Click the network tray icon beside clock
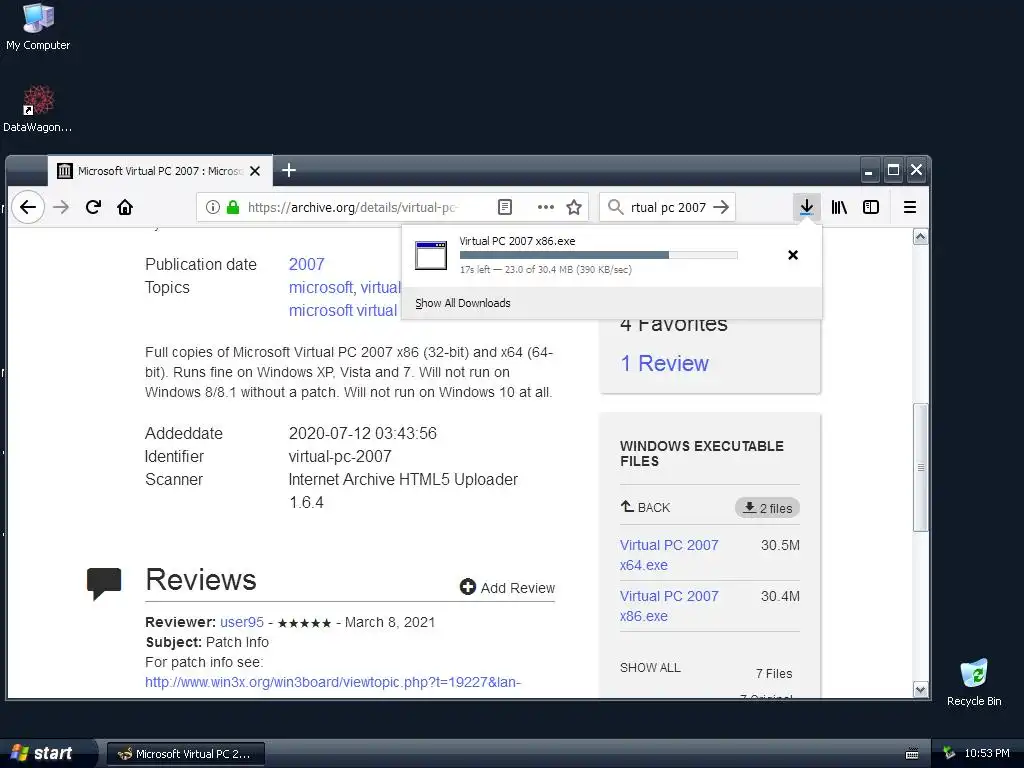The image size is (1024, 768). click(949, 753)
